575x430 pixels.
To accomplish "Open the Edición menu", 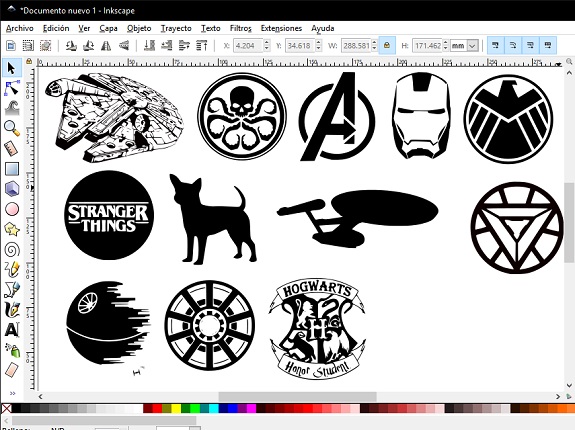I will click(x=56, y=28).
